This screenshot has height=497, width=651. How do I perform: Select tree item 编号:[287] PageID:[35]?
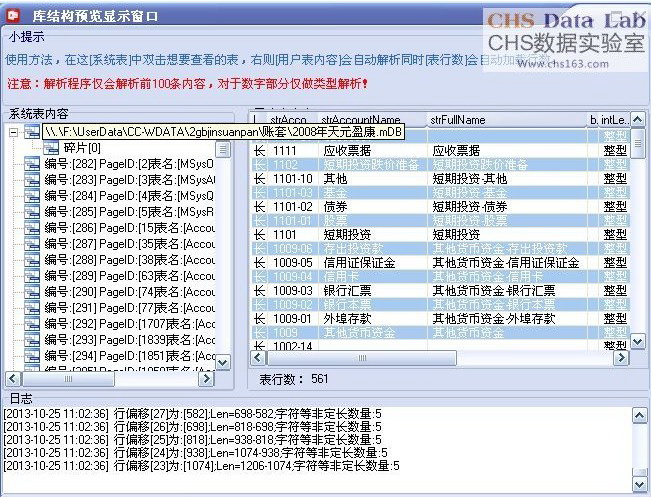[x=129, y=244]
